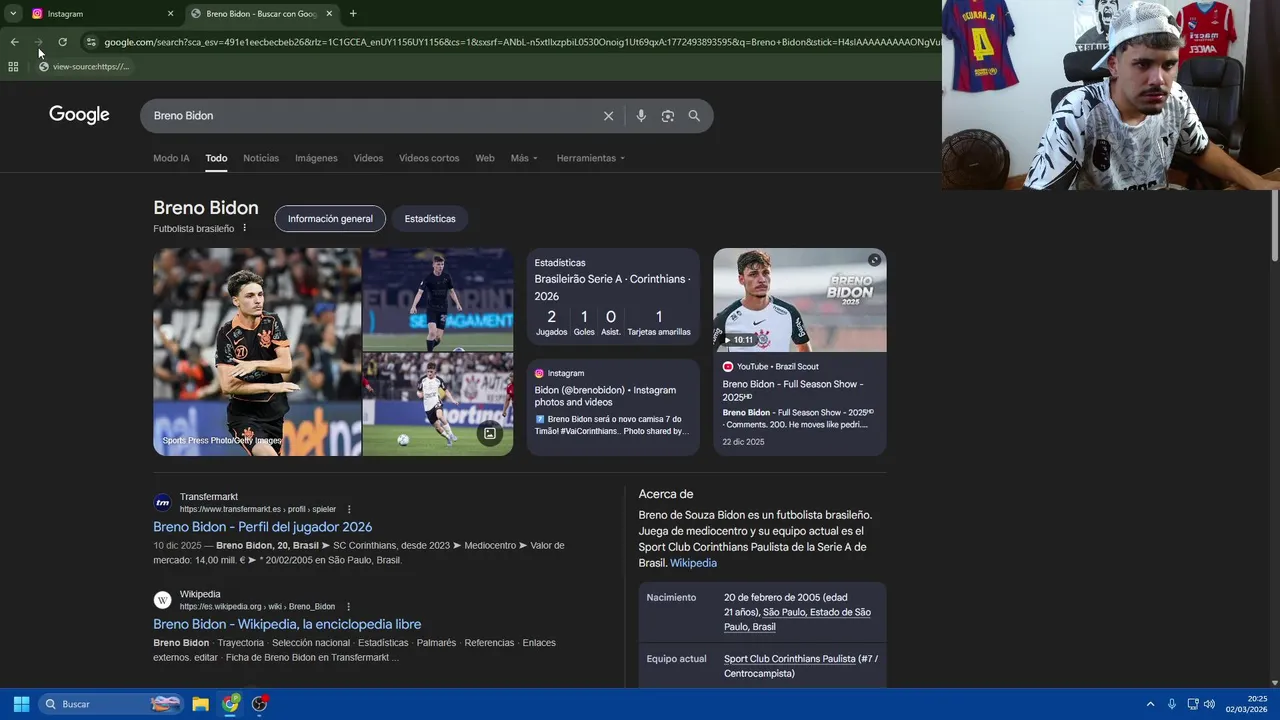Start voice search with microphone icon
Screen dimensions: 1280x720
tap(641, 116)
